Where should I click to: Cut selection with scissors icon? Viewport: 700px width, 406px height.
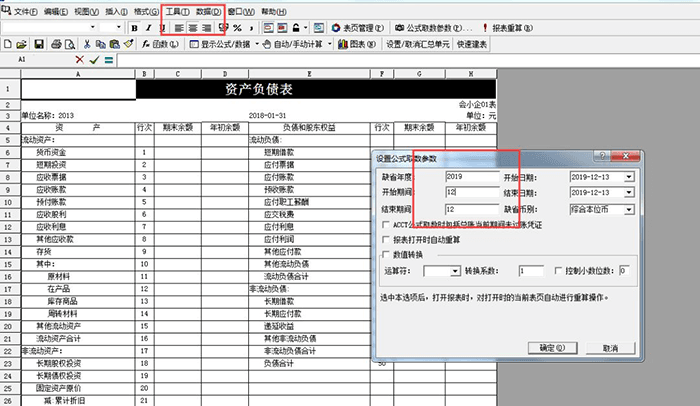pyautogui.click(x=87, y=44)
